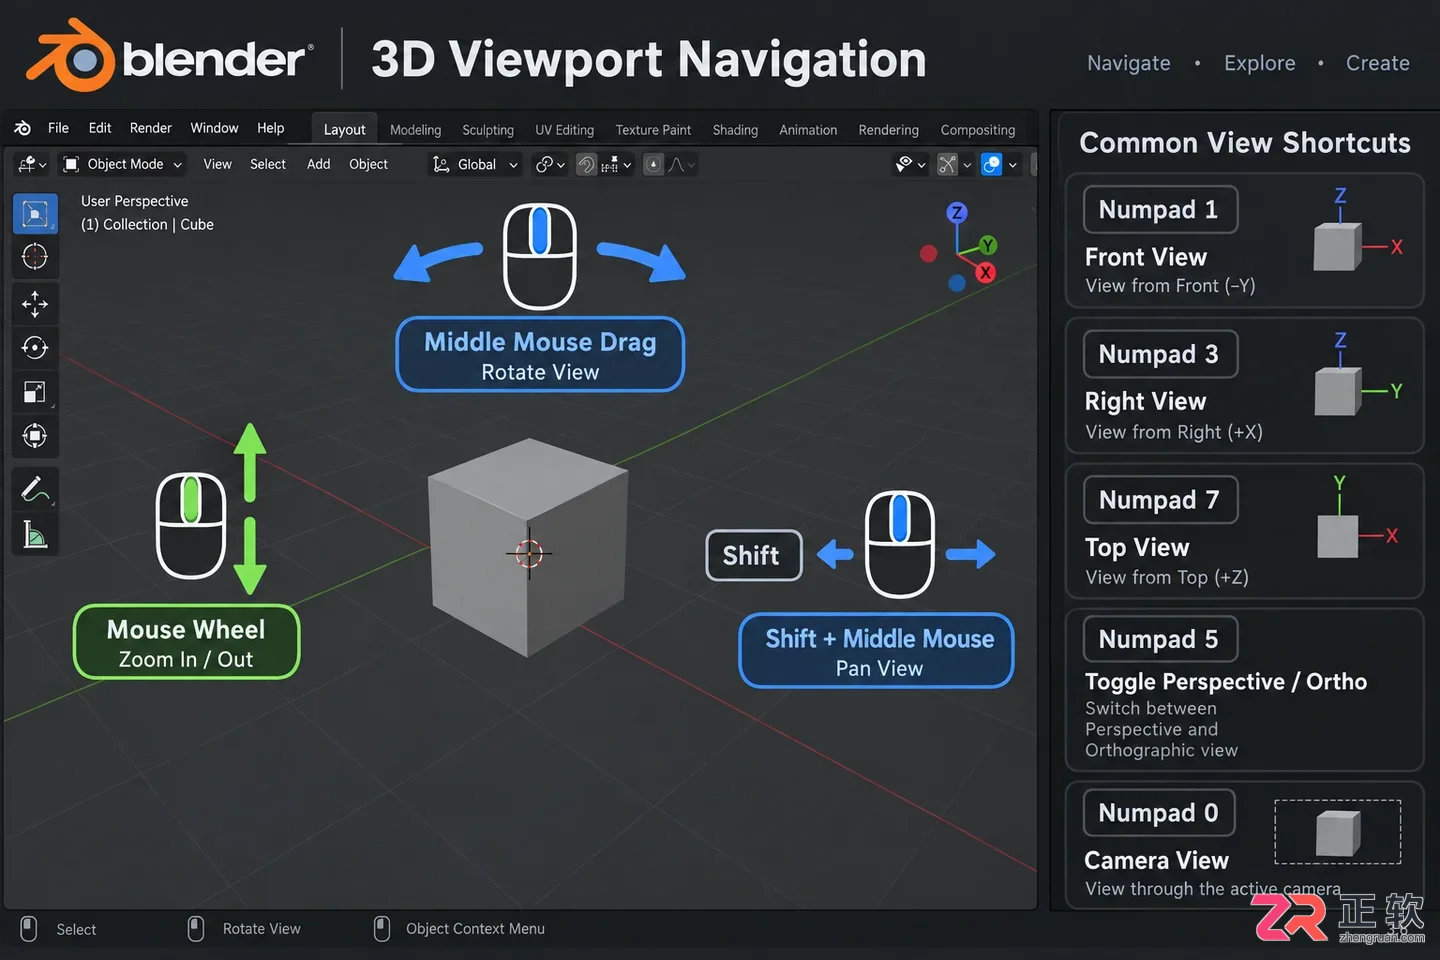
Task: Open the Help menu
Action: pos(270,128)
